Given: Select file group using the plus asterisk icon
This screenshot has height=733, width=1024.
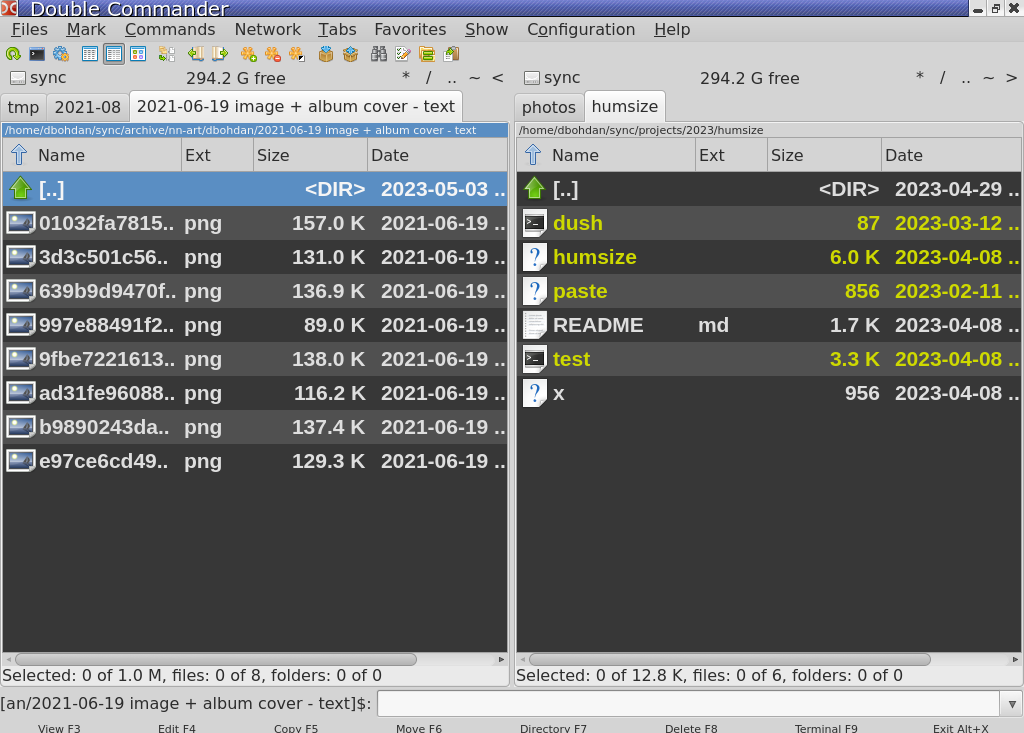Looking at the screenshot, I should pyautogui.click(x=247, y=54).
